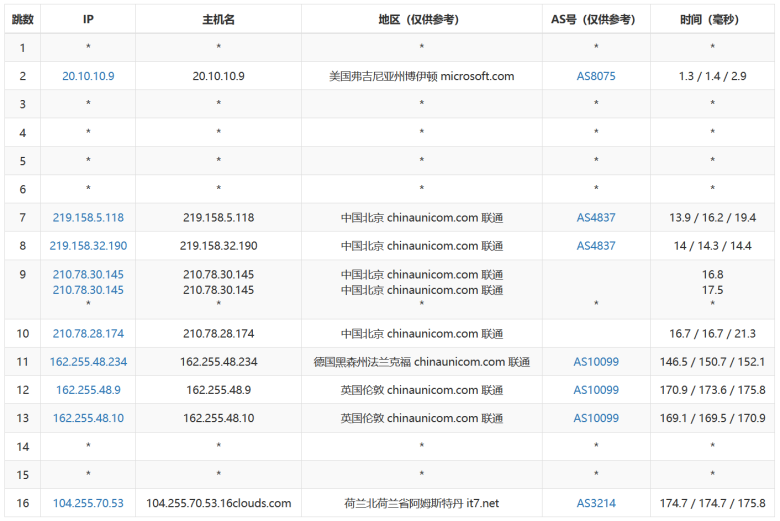The height and width of the screenshot is (521, 780).
Task: Open AS10099 link in hop 12 row
Action: tap(596, 390)
